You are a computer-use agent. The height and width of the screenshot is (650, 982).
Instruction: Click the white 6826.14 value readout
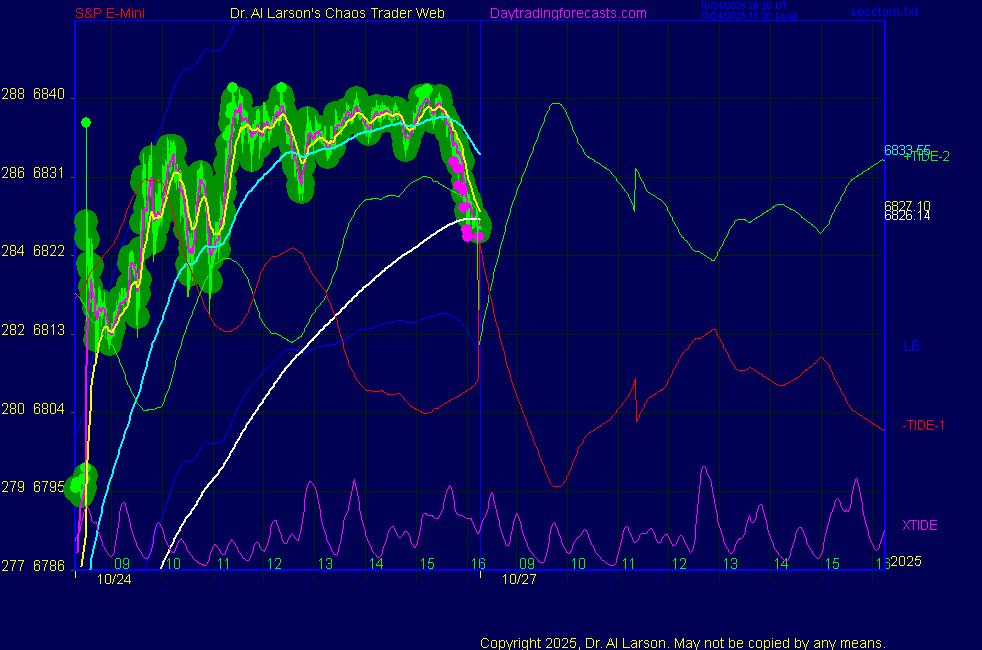pos(906,215)
